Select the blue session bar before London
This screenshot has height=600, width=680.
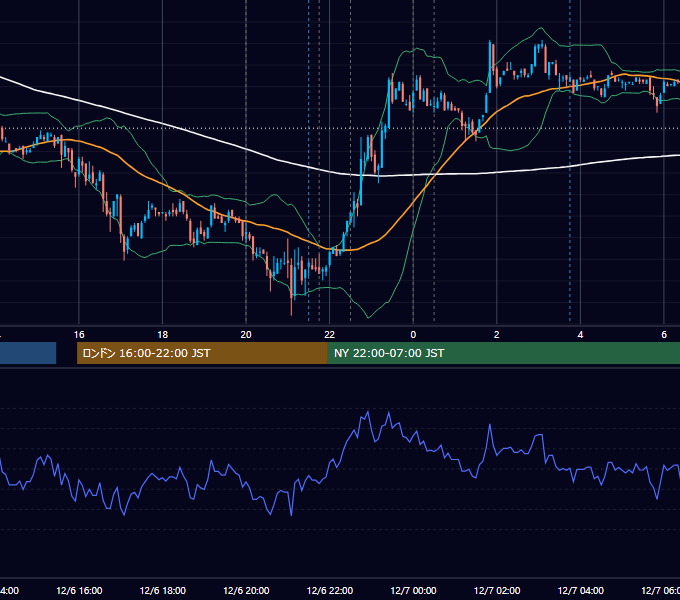click(28, 353)
